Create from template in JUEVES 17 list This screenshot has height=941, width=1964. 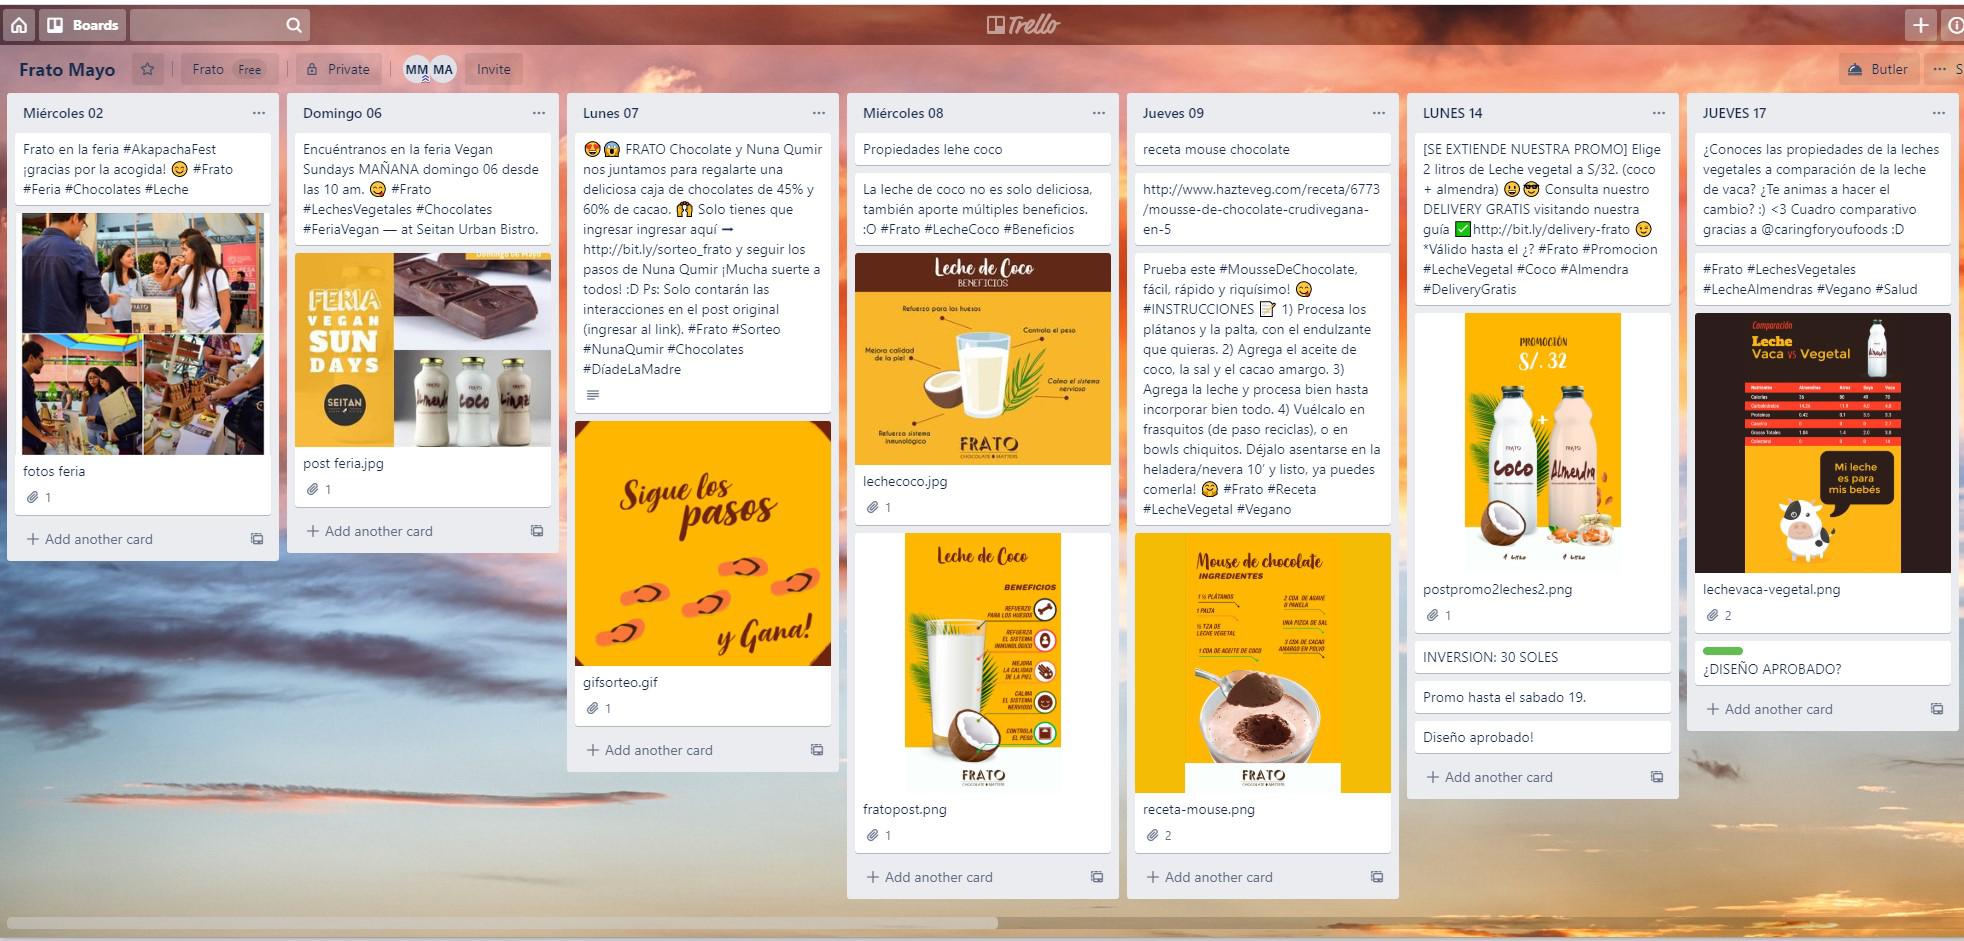point(1937,709)
